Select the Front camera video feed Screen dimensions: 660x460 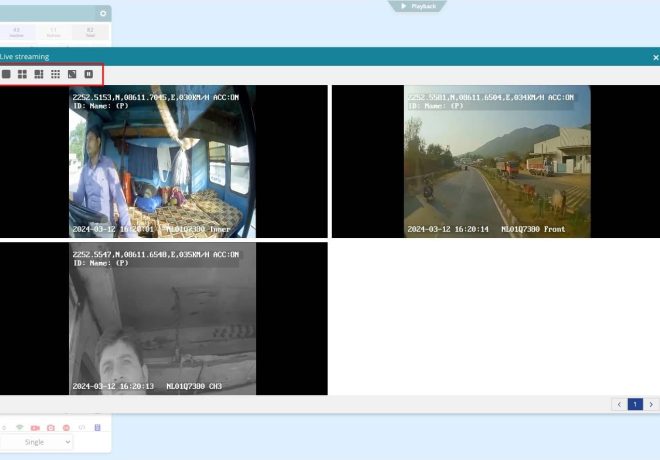[496, 161]
